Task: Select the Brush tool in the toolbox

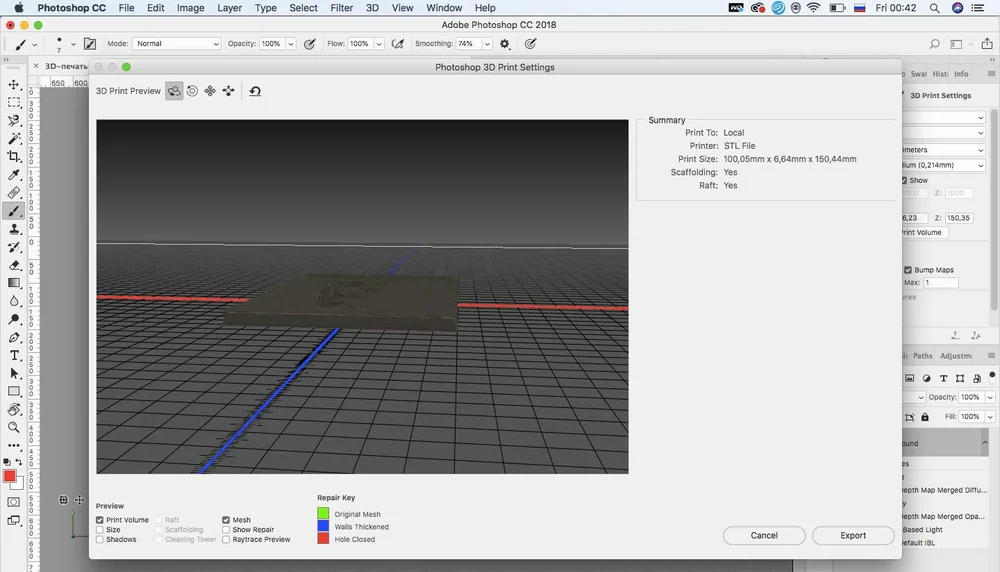Action: (13, 211)
